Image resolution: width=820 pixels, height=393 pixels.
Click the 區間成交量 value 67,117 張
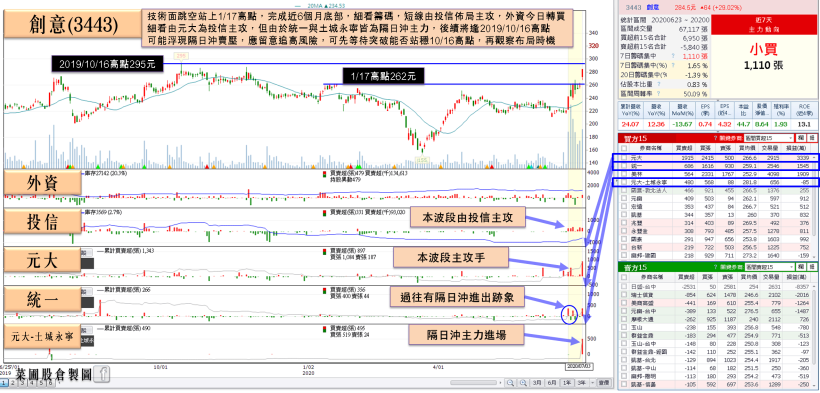tap(694, 29)
